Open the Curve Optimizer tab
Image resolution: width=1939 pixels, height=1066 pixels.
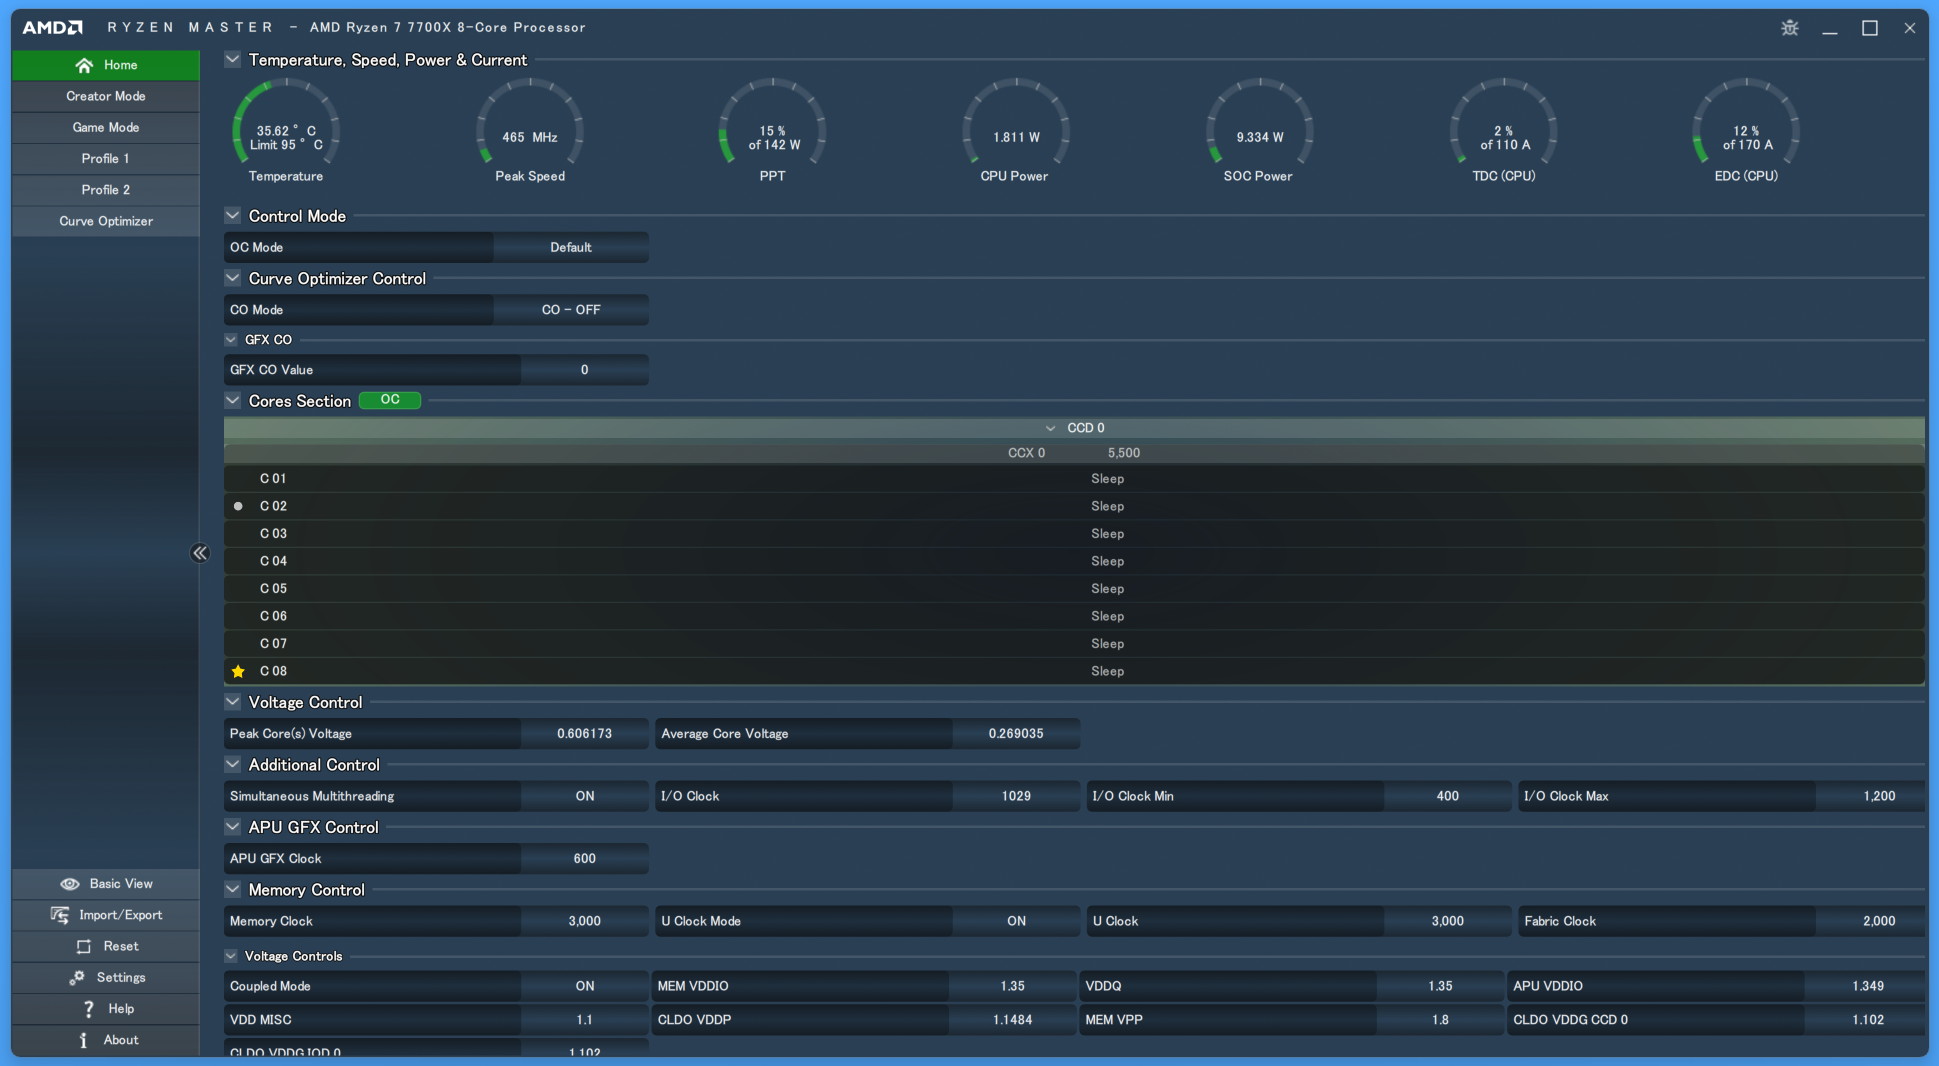point(106,221)
